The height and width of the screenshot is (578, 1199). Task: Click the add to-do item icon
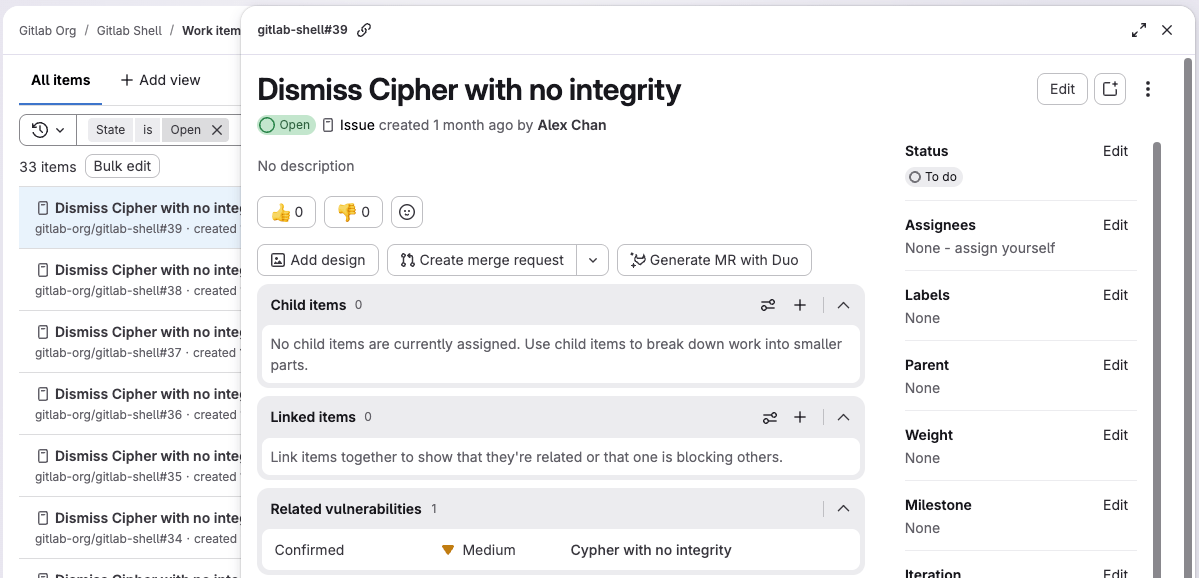[1110, 89]
